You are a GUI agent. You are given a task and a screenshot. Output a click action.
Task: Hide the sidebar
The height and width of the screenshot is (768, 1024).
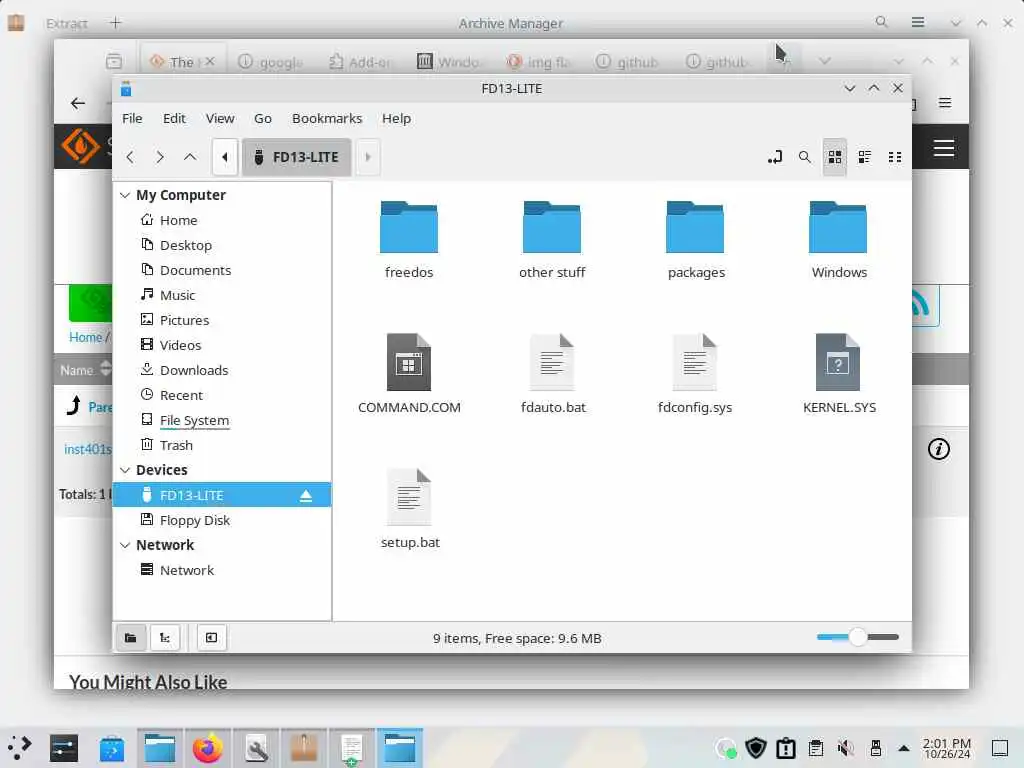click(211, 637)
